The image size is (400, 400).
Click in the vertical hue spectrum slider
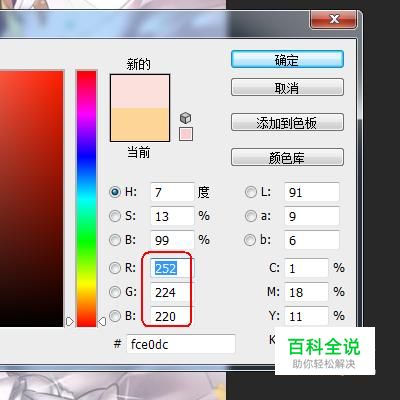(86, 198)
